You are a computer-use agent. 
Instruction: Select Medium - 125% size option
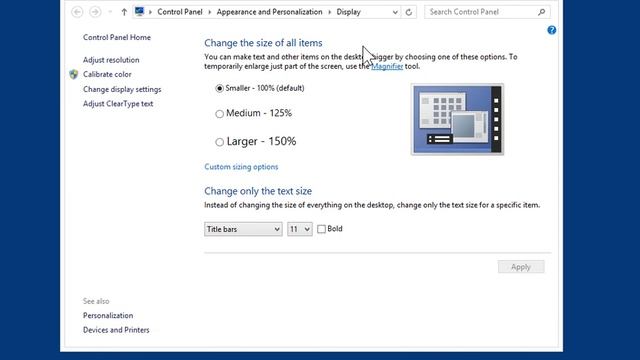220,113
